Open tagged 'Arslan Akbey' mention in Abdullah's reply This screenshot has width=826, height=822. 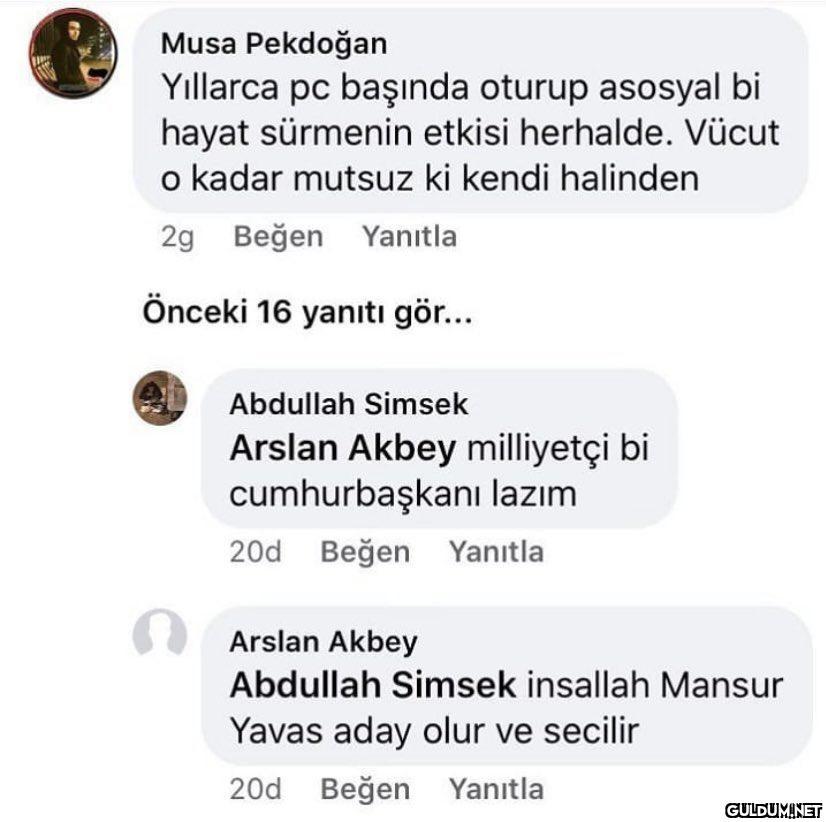[343, 448]
